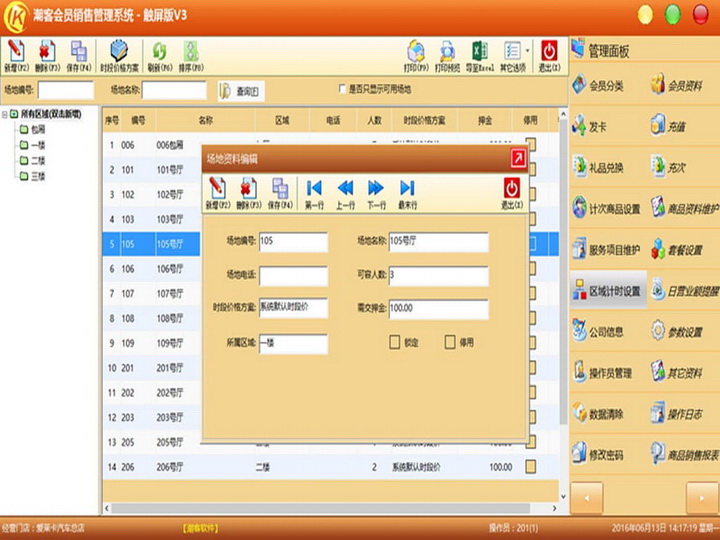Open 充值 in management panel
The width and height of the screenshot is (720, 540).
(x=668, y=126)
